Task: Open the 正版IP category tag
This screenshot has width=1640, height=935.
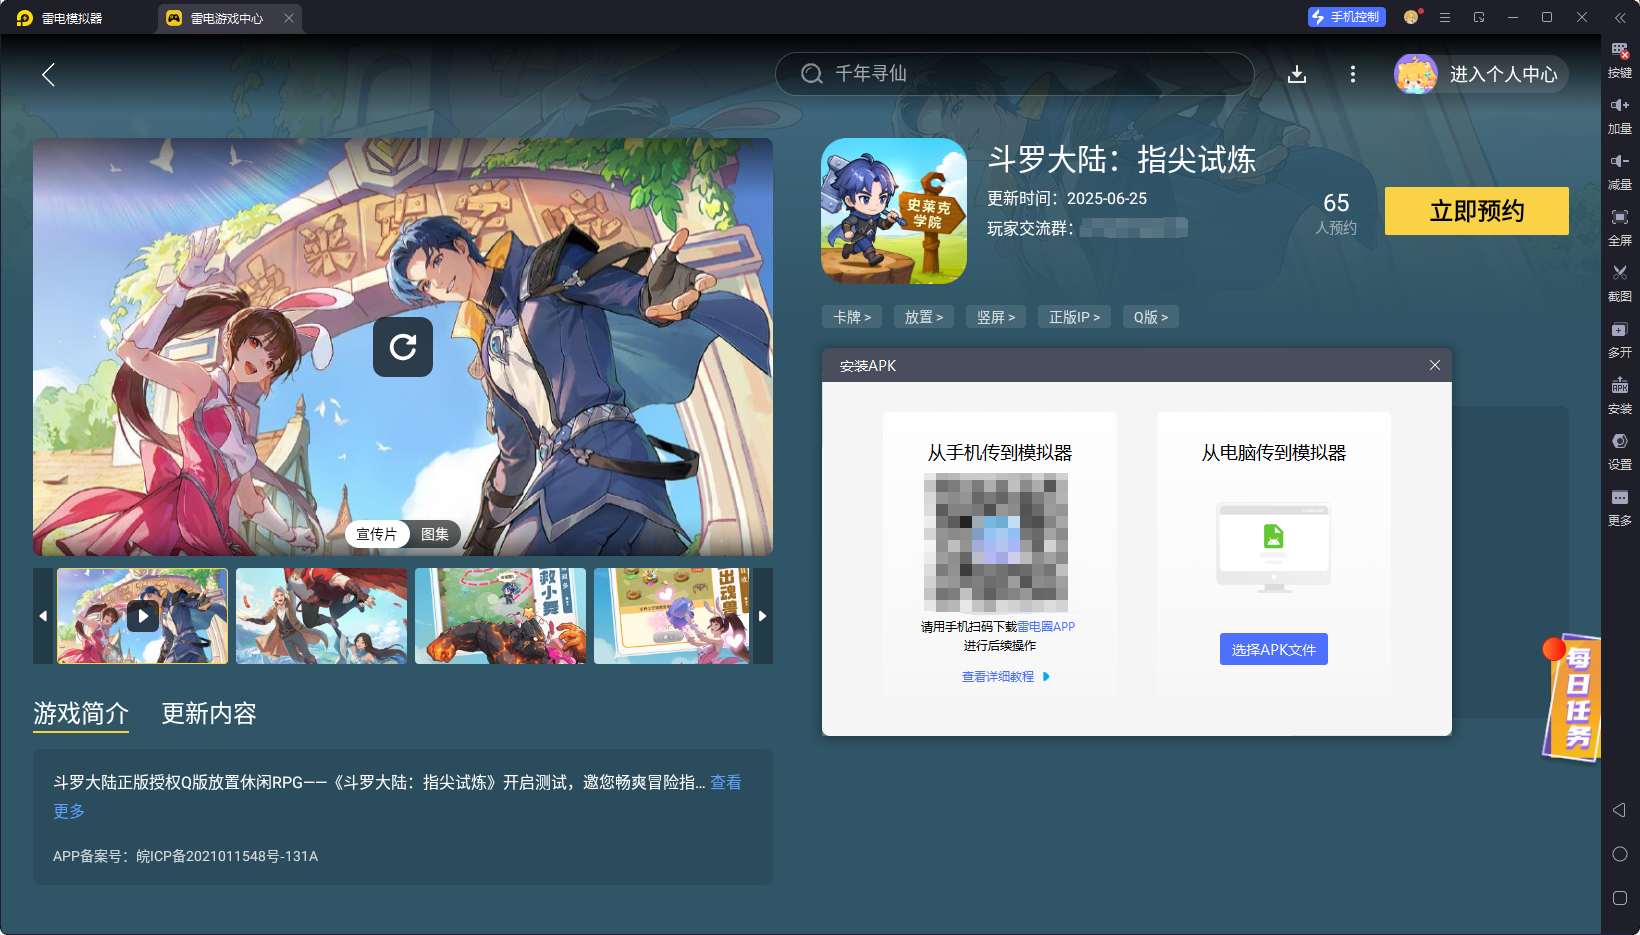Action: pos(1075,317)
